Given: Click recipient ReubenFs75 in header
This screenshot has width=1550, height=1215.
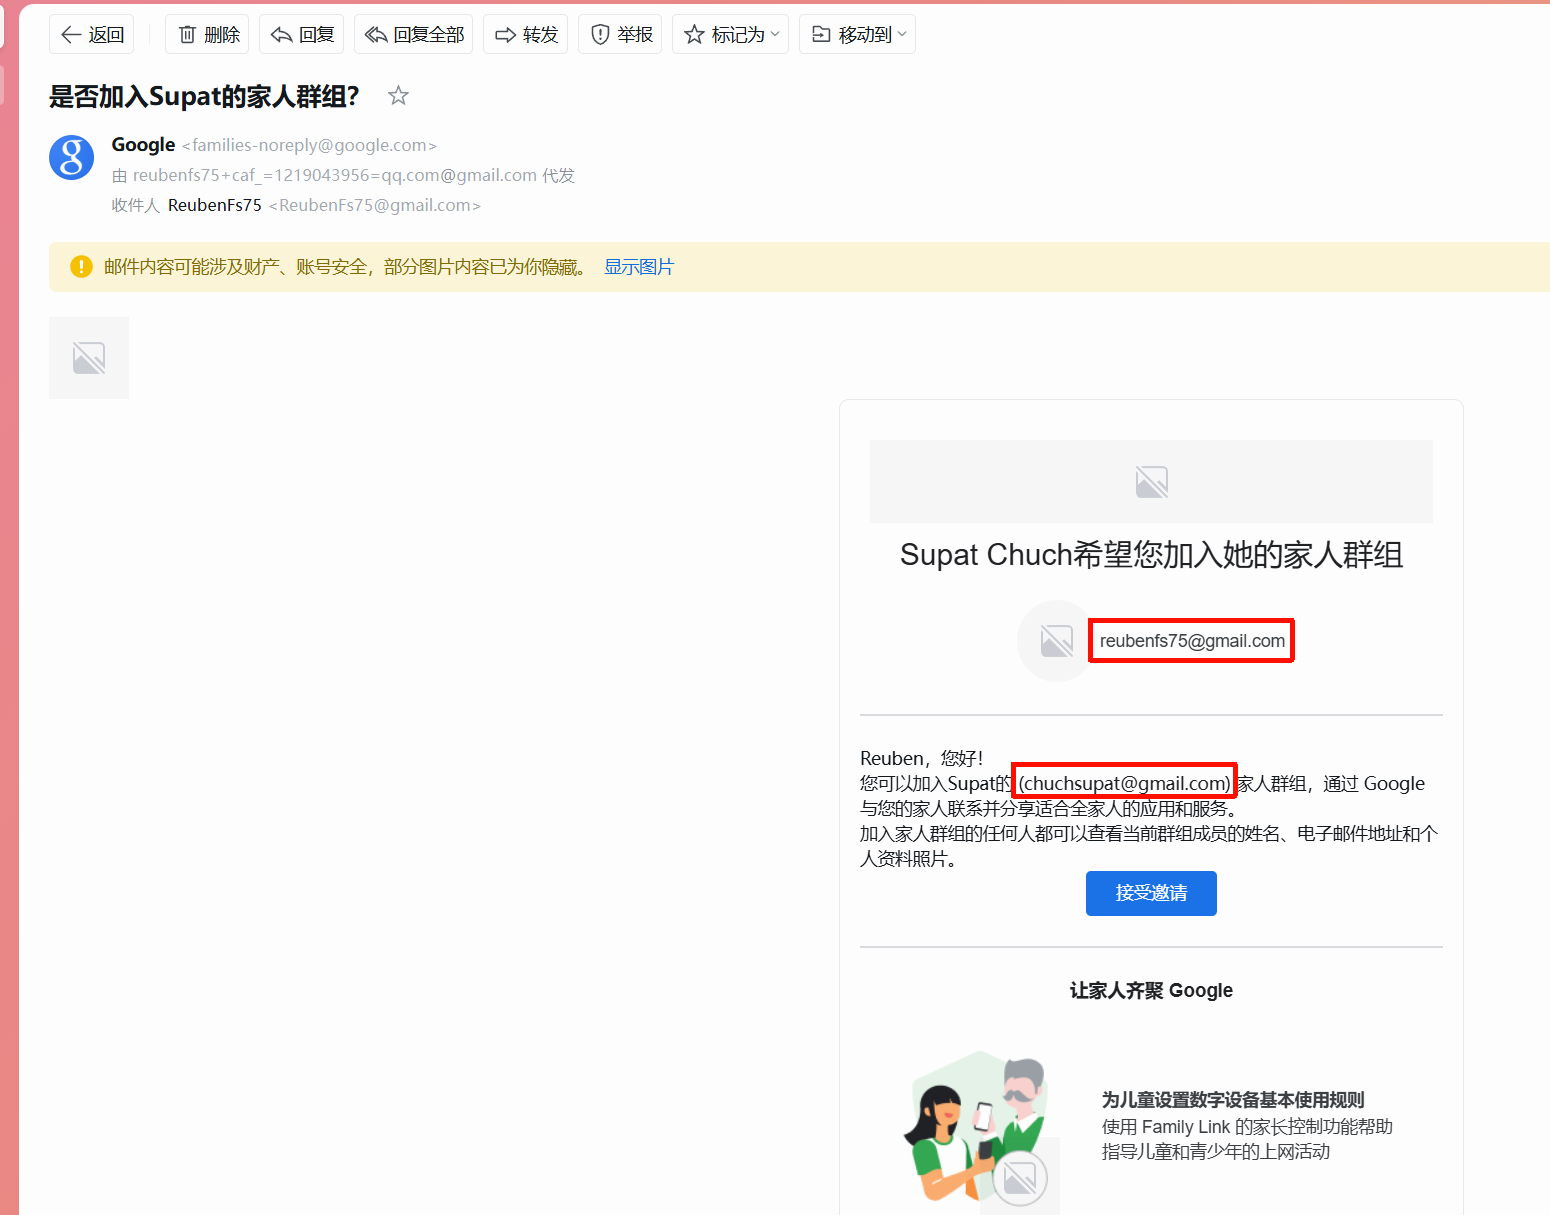Looking at the screenshot, I should 215,206.
